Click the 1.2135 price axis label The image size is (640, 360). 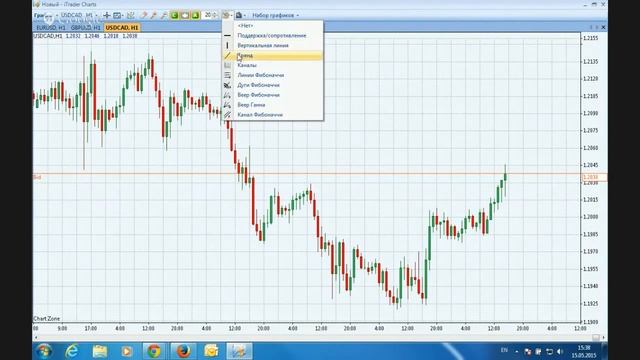pyautogui.click(x=590, y=62)
